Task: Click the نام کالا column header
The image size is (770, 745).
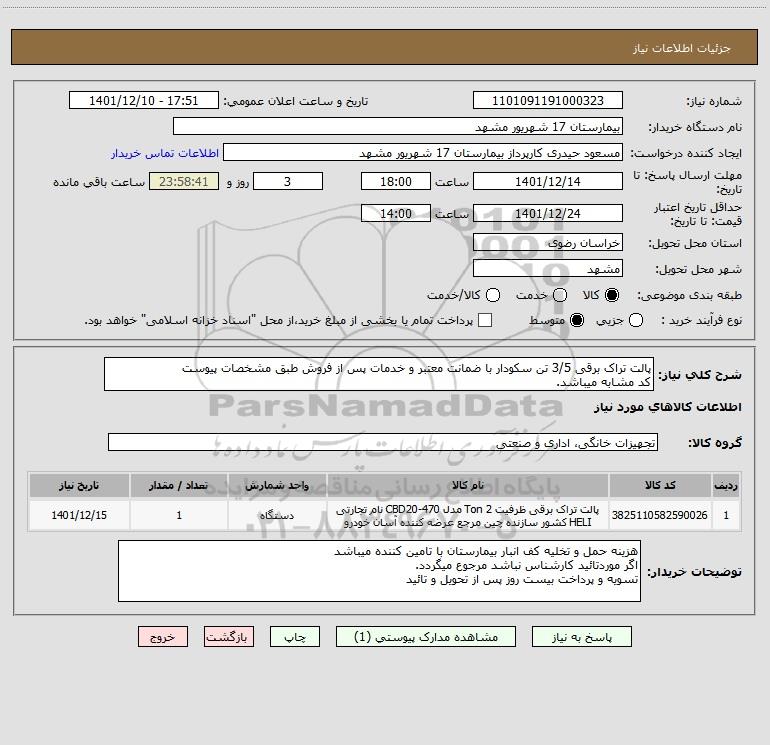Action: tap(468, 485)
